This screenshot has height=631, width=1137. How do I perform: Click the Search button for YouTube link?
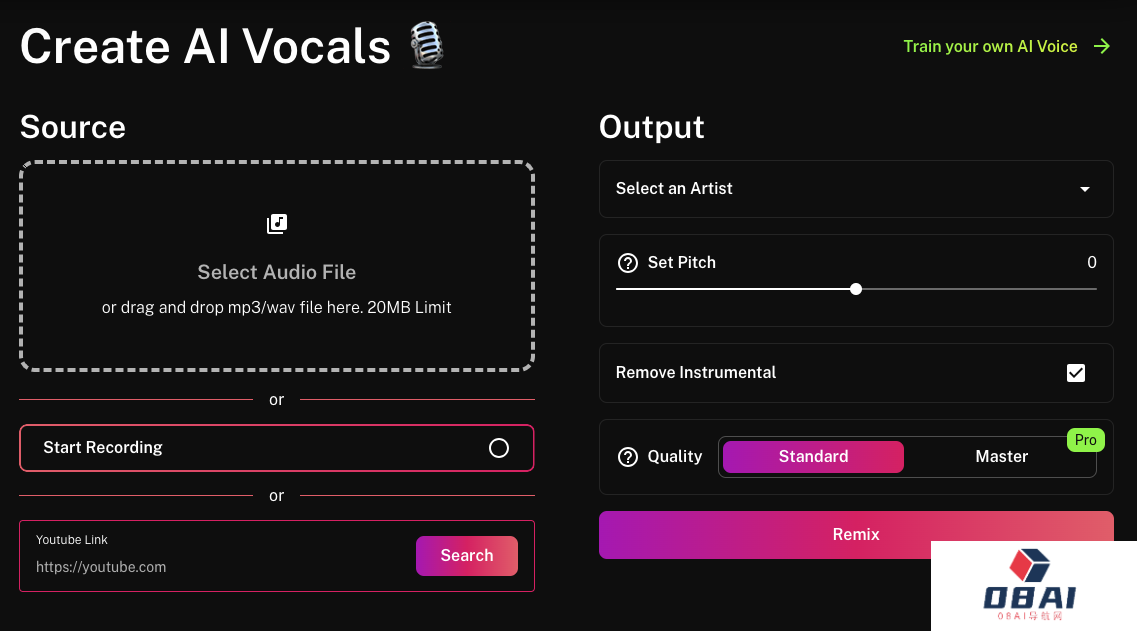467,556
